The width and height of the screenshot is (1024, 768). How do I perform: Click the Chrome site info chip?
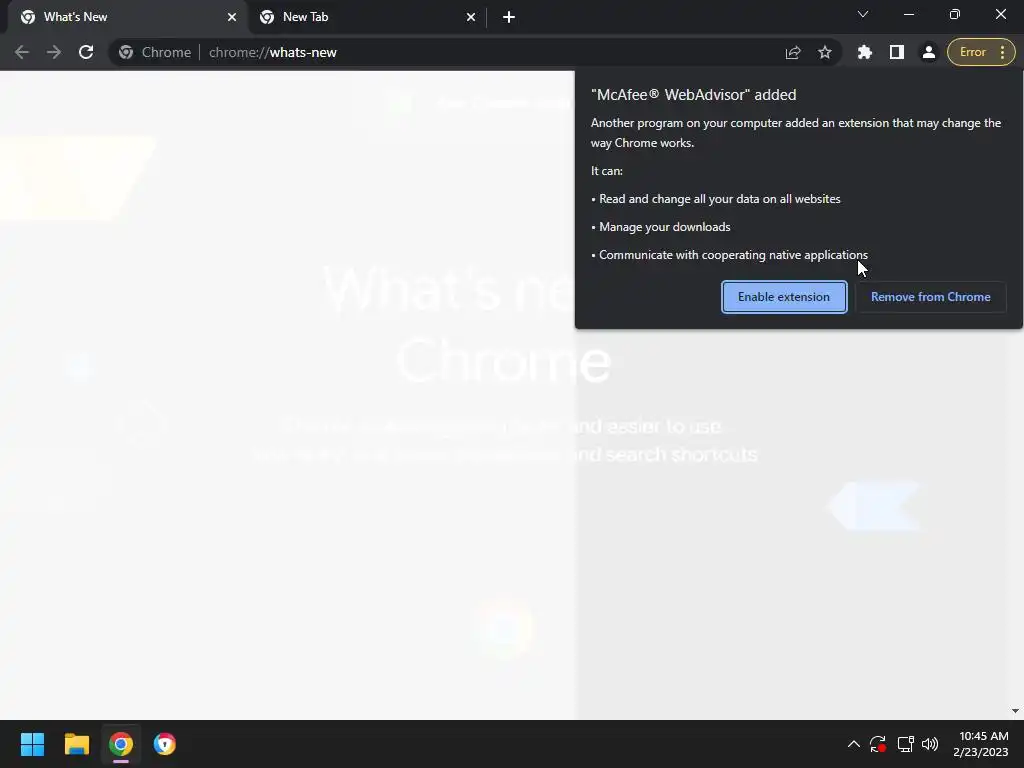[155, 52]
